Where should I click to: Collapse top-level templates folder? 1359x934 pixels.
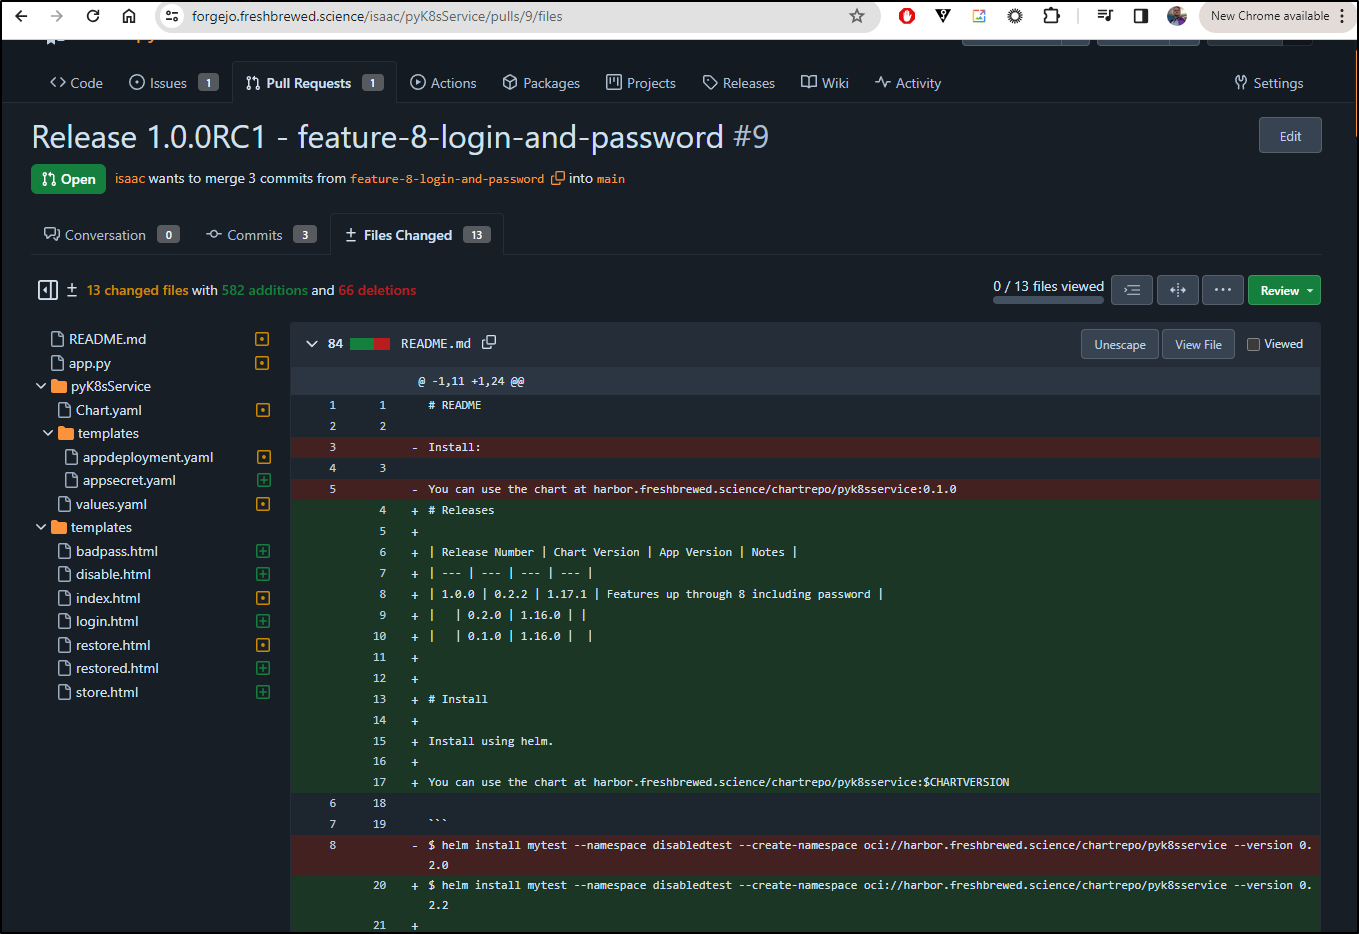point(41,527)
